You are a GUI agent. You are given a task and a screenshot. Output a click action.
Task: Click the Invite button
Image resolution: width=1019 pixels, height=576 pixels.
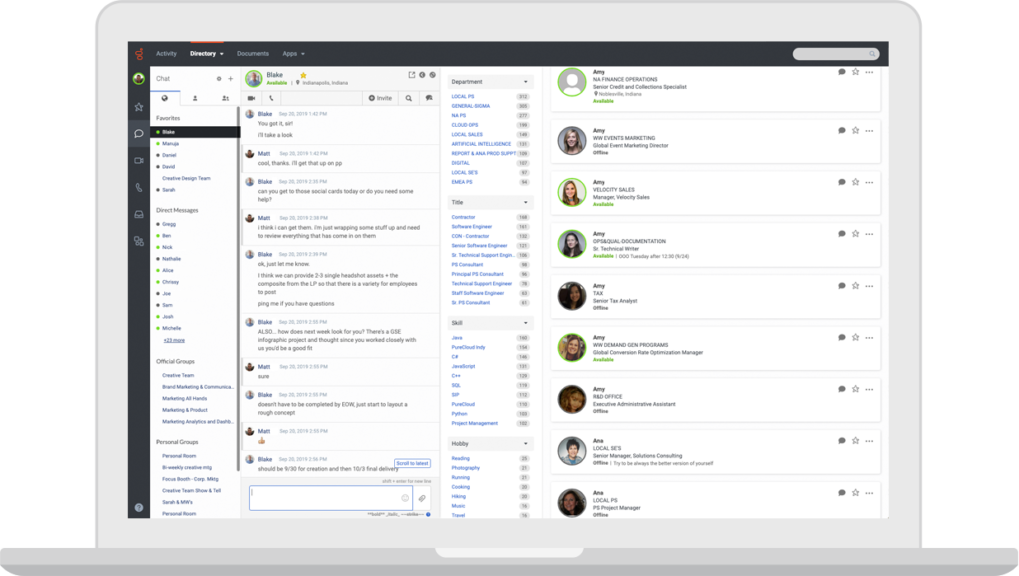point(383,98)
